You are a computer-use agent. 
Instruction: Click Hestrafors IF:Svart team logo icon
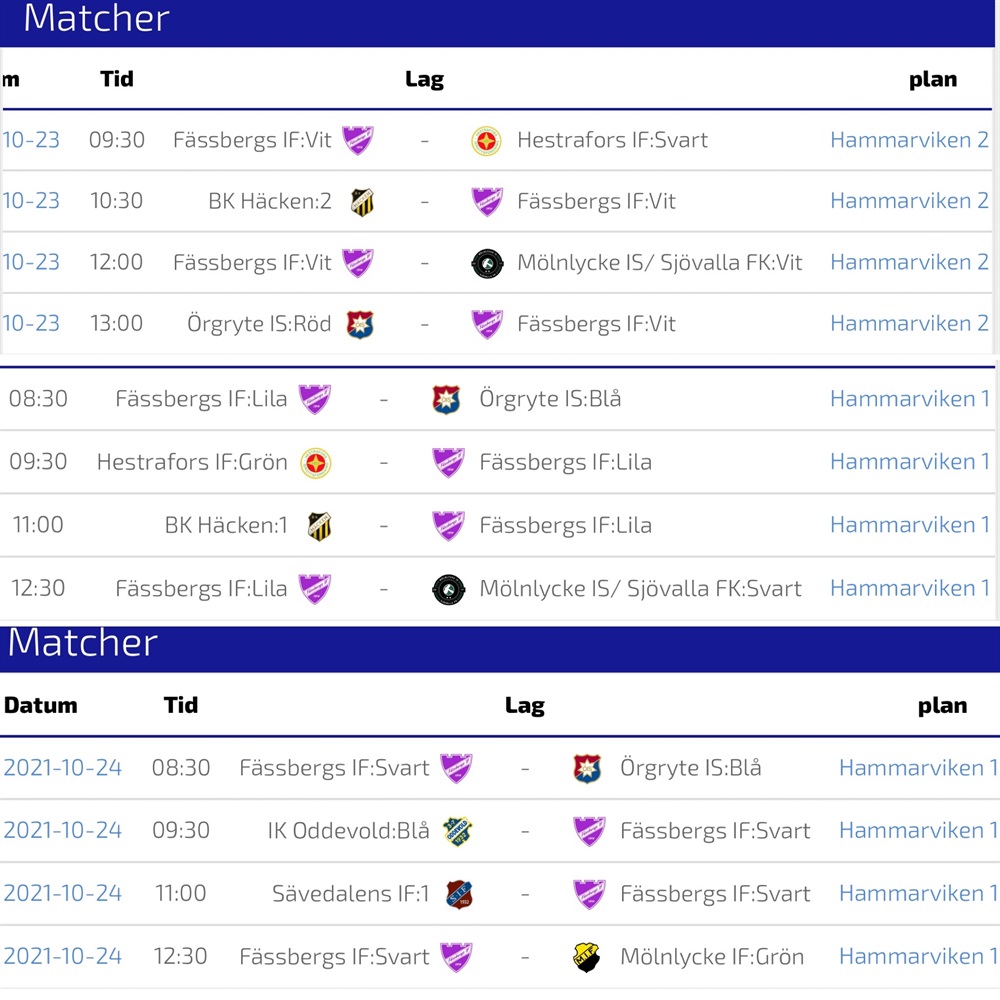pyautogui.click(x=486, y=141)
